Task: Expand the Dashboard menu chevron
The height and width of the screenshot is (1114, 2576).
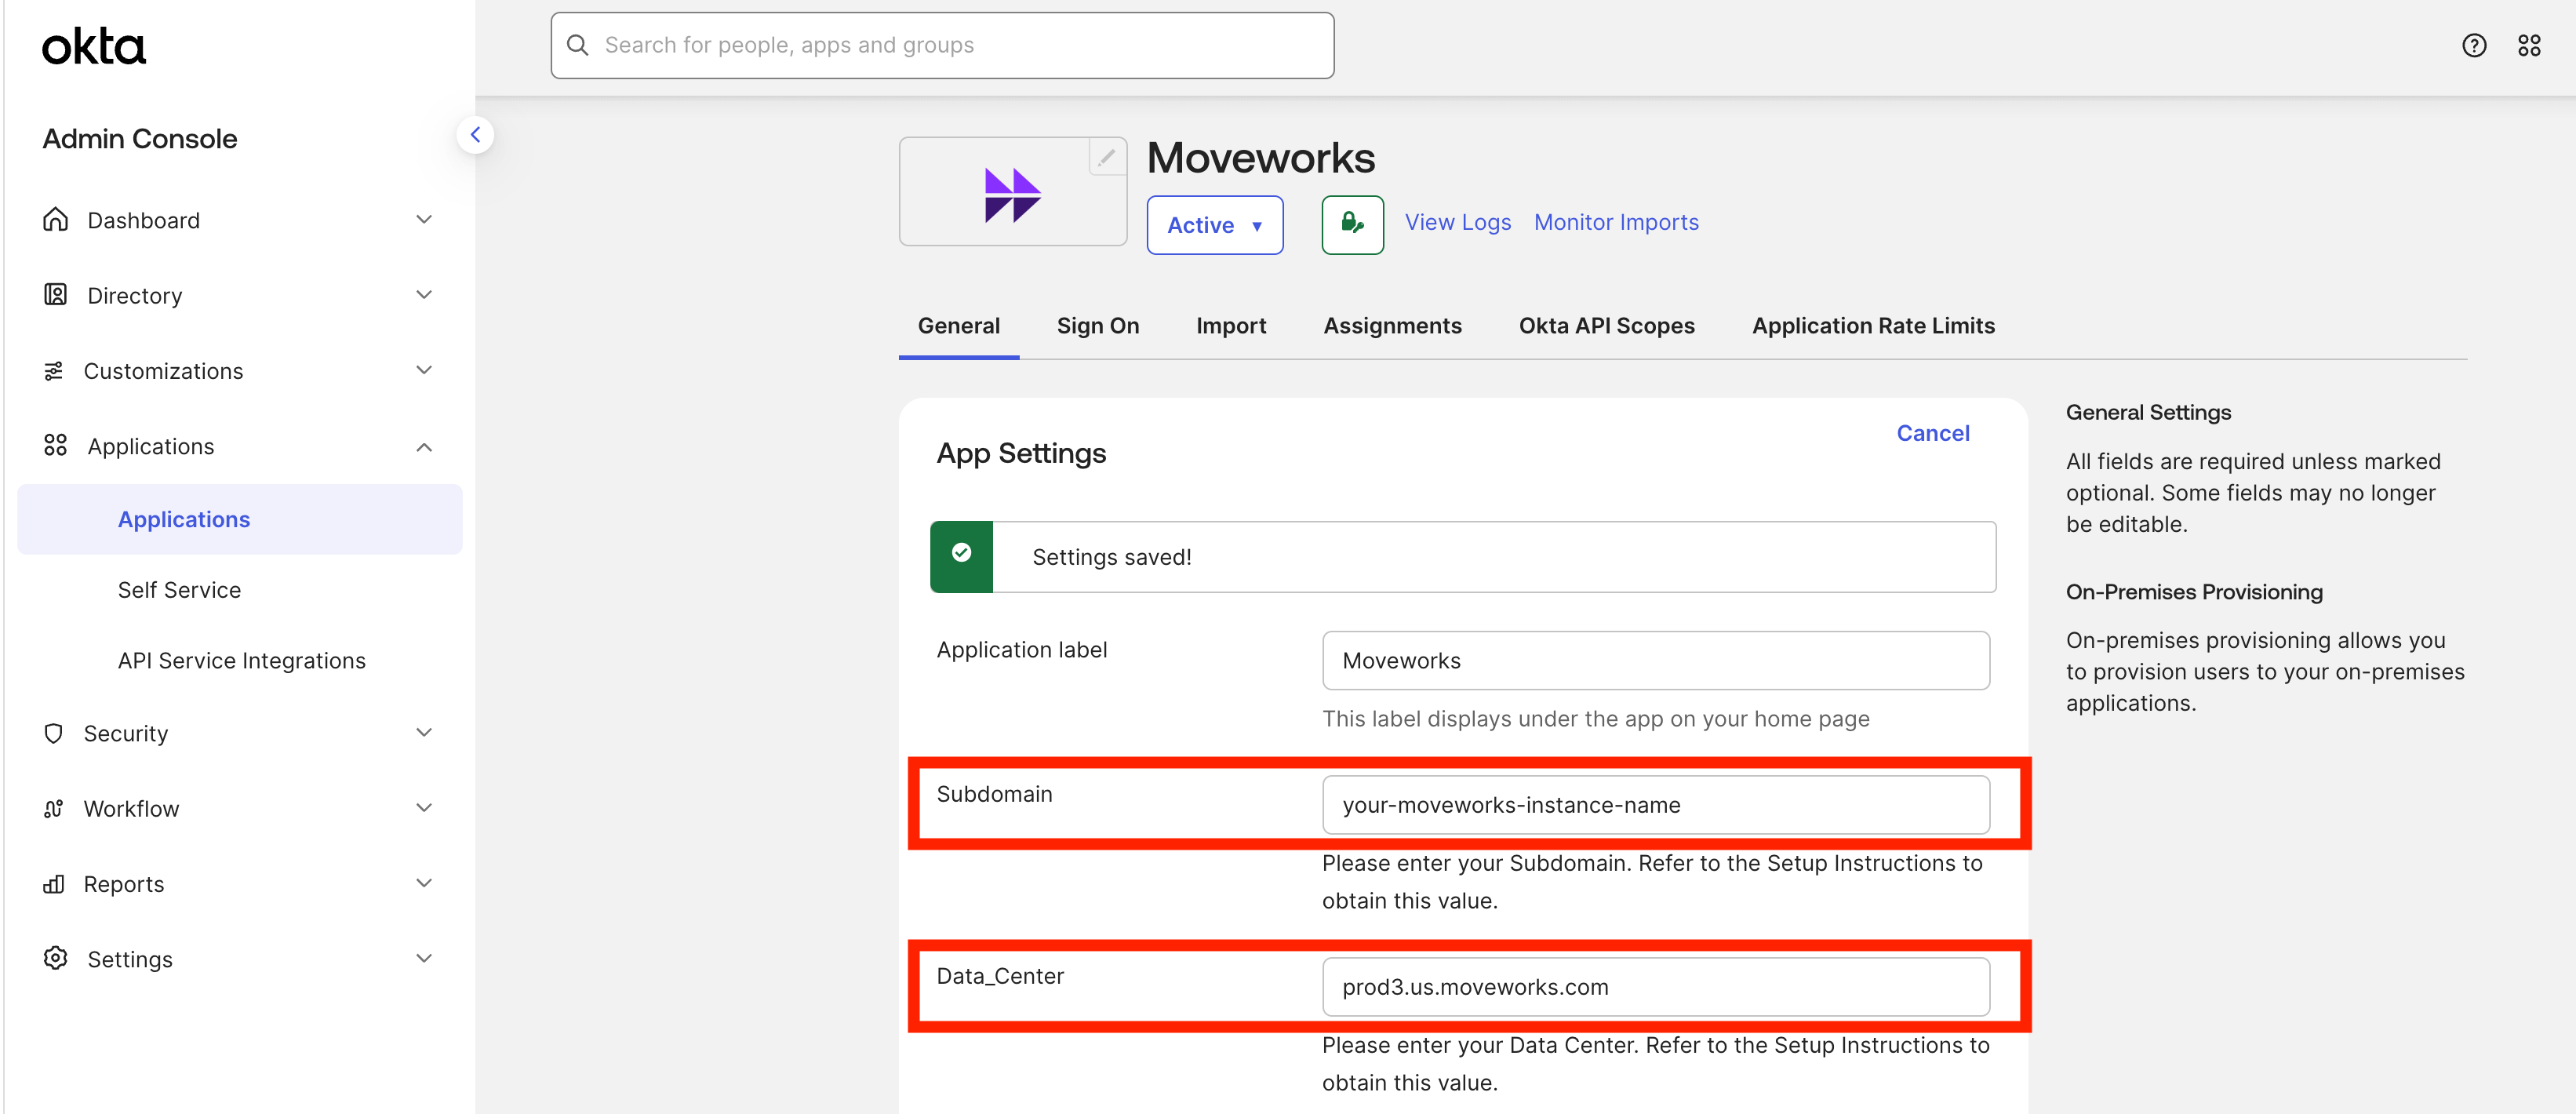Action: point(424,219)
